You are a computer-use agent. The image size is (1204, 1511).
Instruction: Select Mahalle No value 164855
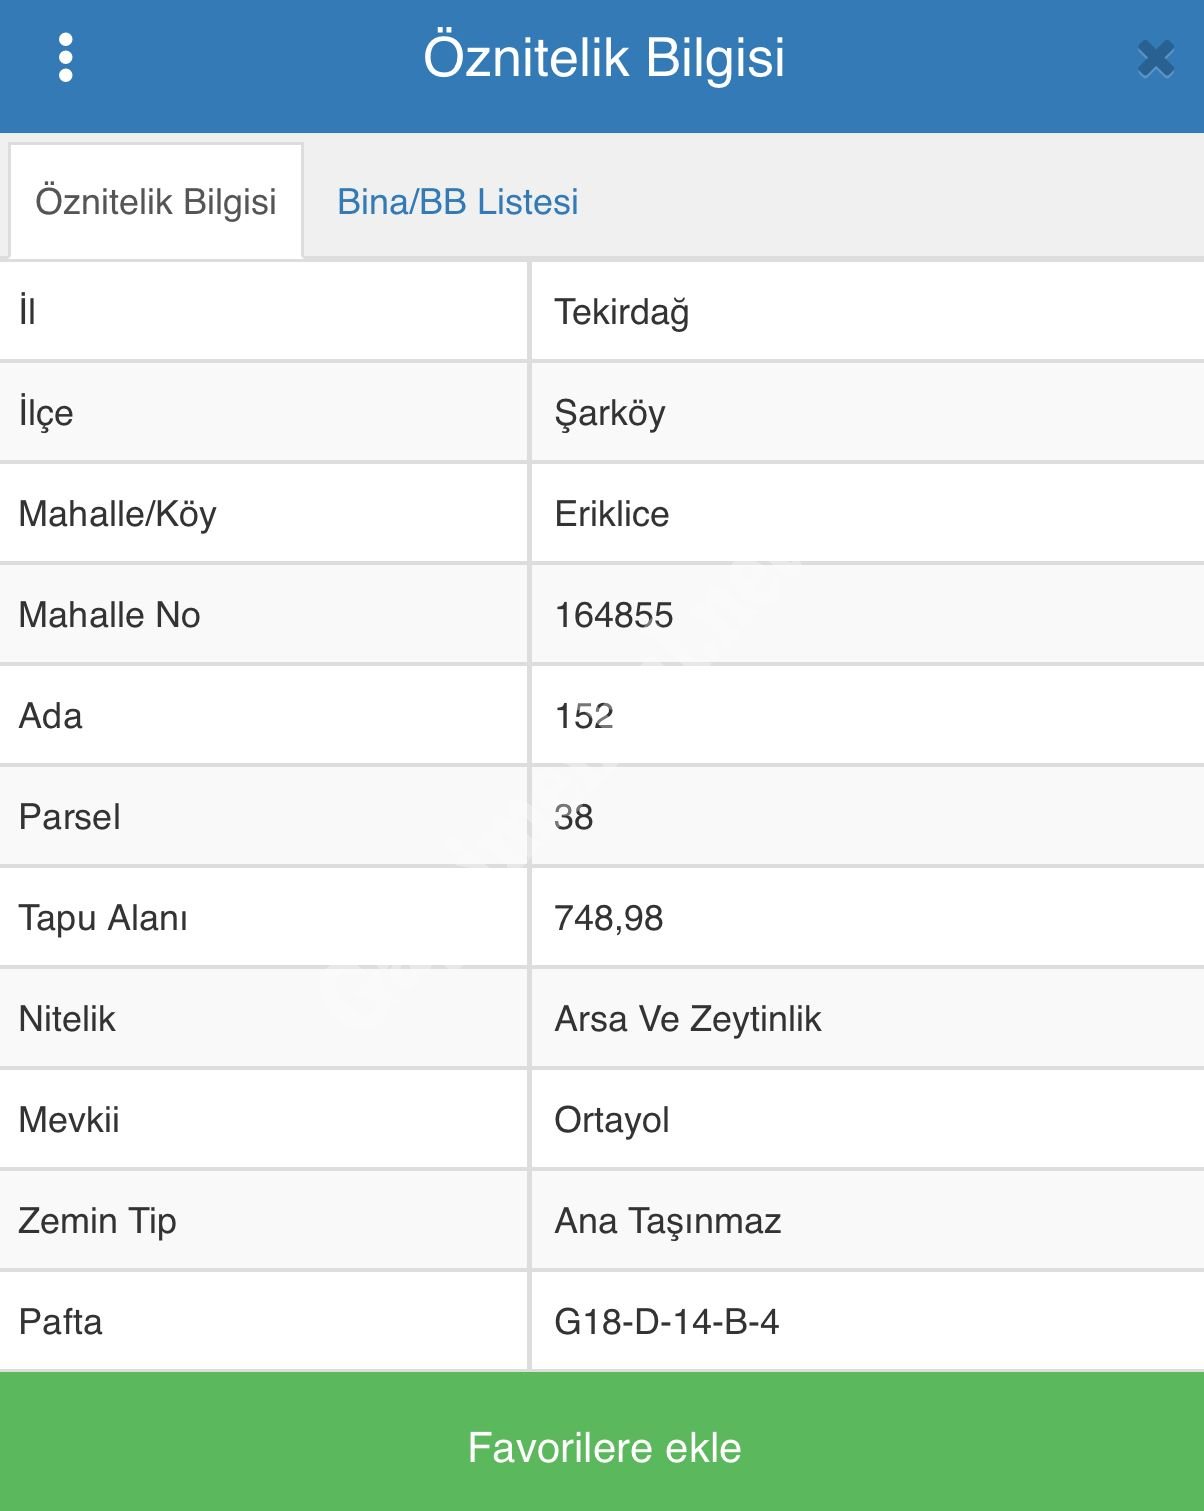coord(613,615)
